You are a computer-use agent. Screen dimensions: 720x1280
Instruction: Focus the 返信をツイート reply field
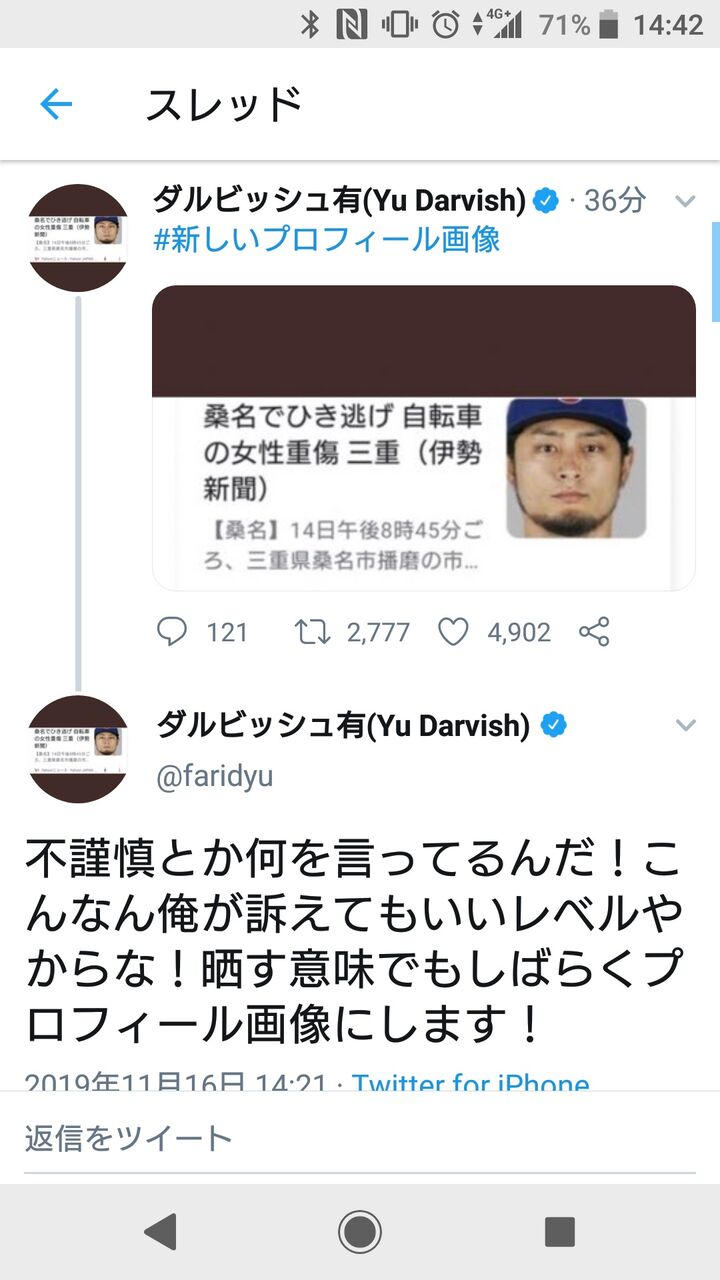click(x=360, y=1138)
